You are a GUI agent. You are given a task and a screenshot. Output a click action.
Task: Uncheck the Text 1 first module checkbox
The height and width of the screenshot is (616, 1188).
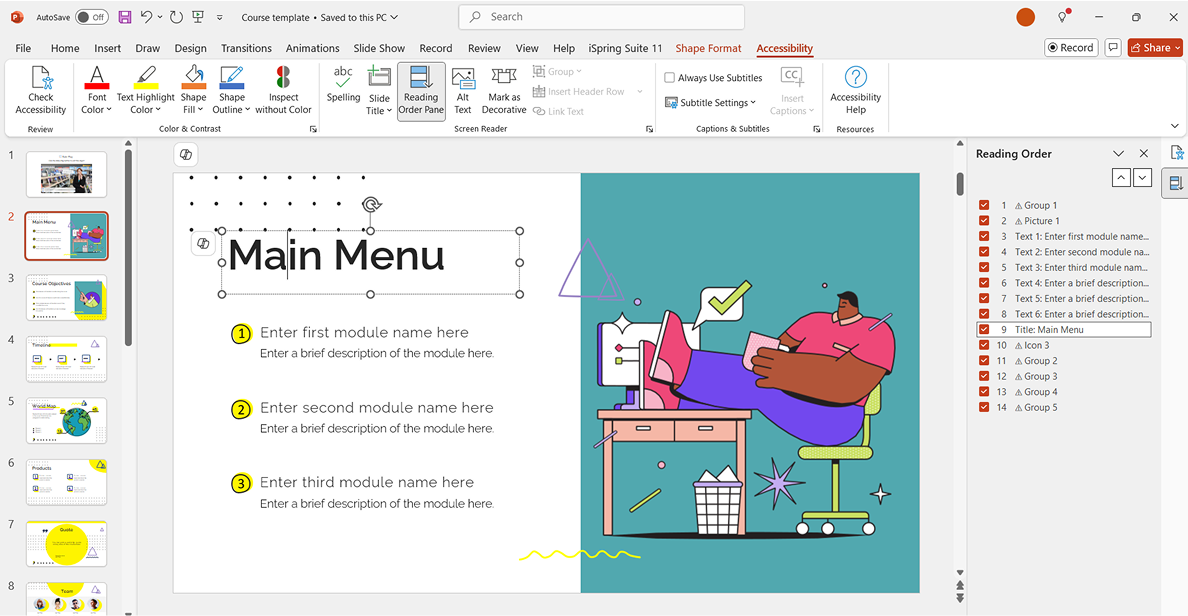click(x=983, y=236)
